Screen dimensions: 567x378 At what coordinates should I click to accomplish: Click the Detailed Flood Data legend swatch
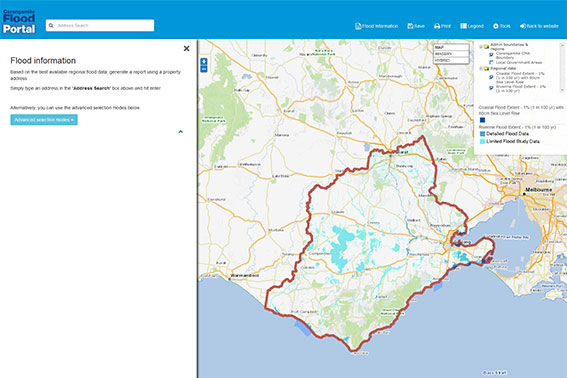pyautogui.click(x=482, y=134)
